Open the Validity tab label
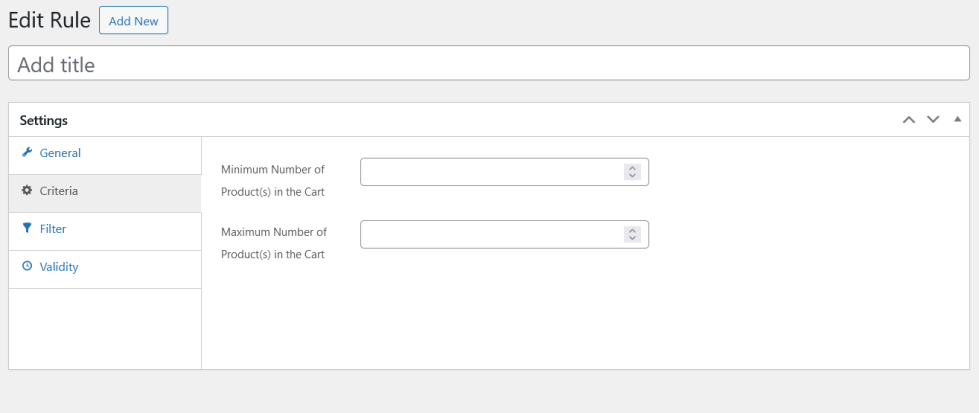Viewport: 979px width, 413px height. tap(59, 267)
